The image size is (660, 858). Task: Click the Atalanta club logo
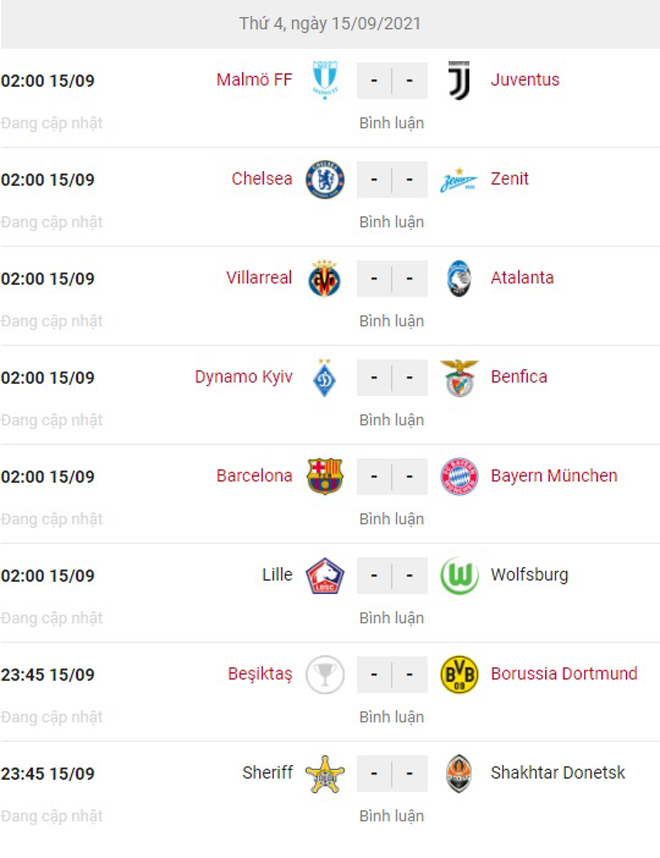tap(459, 279)
